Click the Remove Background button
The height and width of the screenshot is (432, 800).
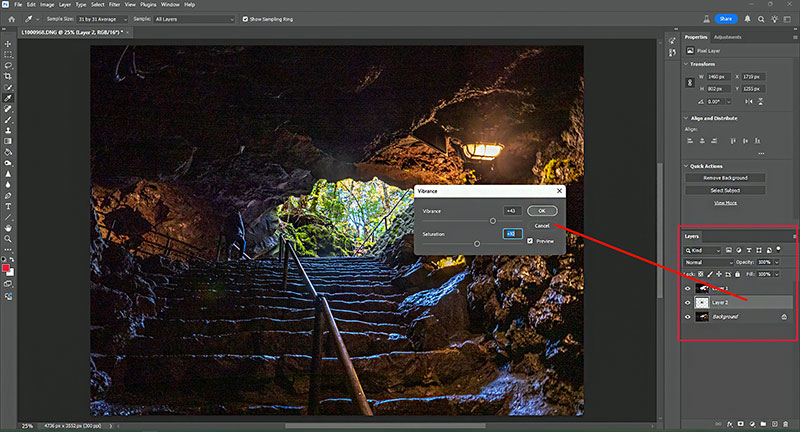724,178
